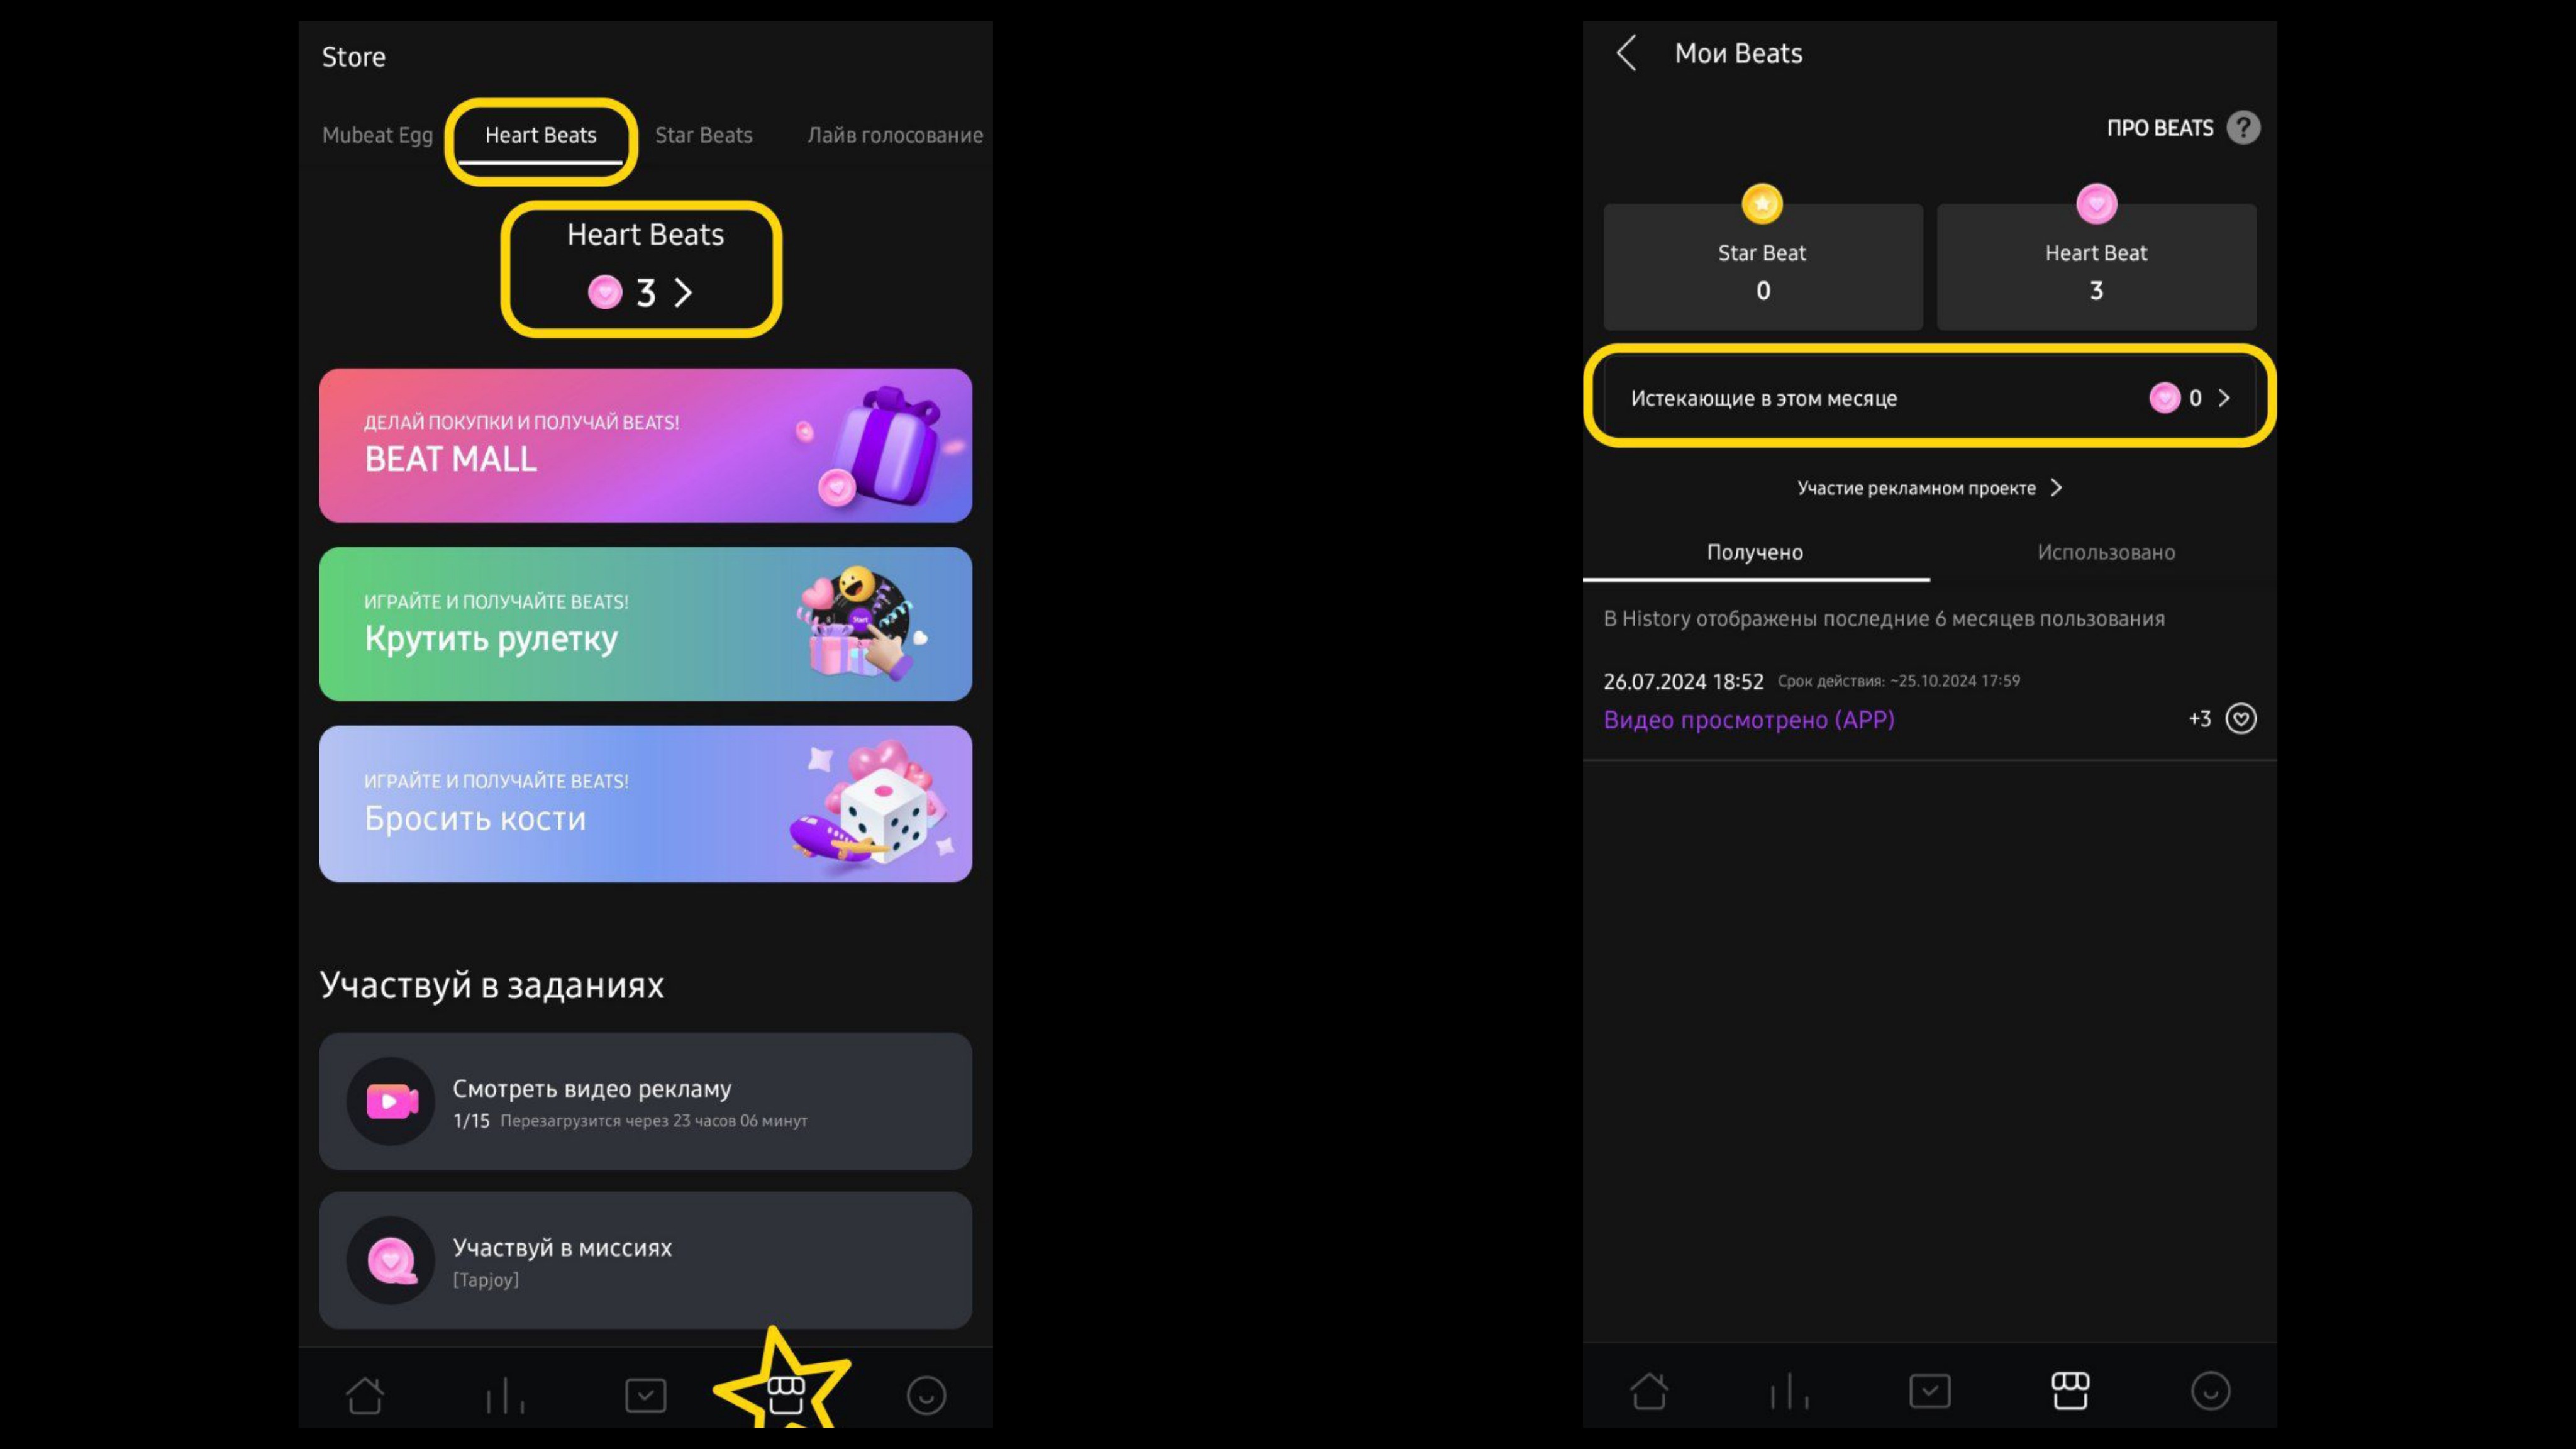Tap the checkmark vote icon on Store screen
The width and height of the screenshot is (2576, 1449).
(645, 1394)
